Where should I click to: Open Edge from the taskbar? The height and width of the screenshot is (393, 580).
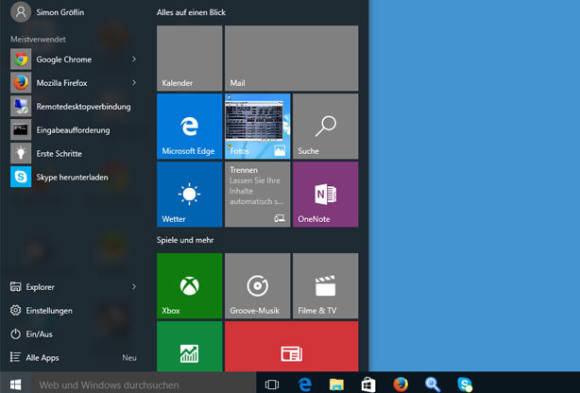305,385
